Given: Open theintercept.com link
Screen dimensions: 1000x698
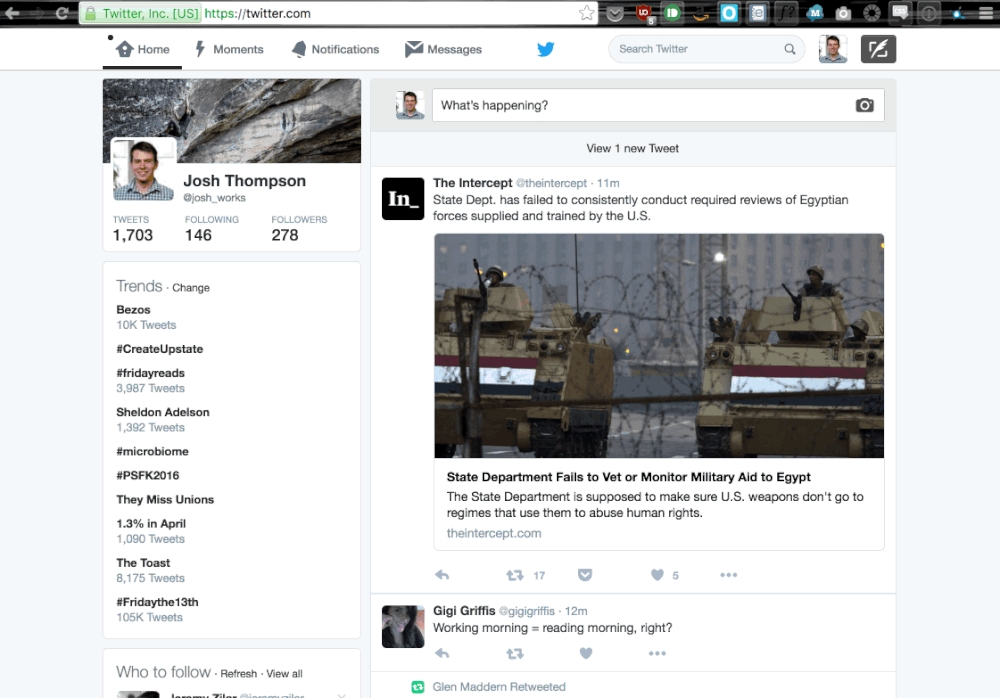Looking at the screenshot, I should 494,533.
